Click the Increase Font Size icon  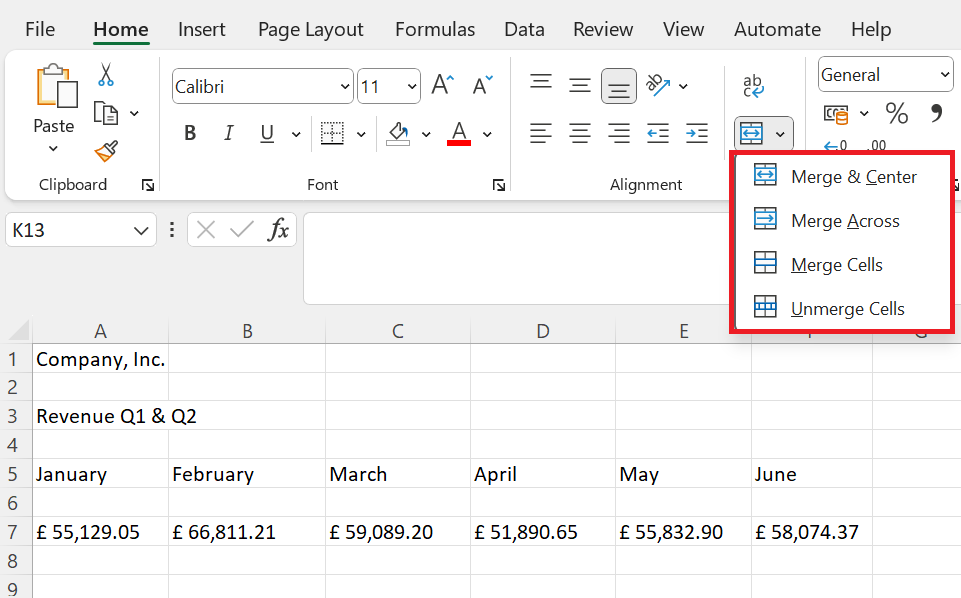click(443, 86)
